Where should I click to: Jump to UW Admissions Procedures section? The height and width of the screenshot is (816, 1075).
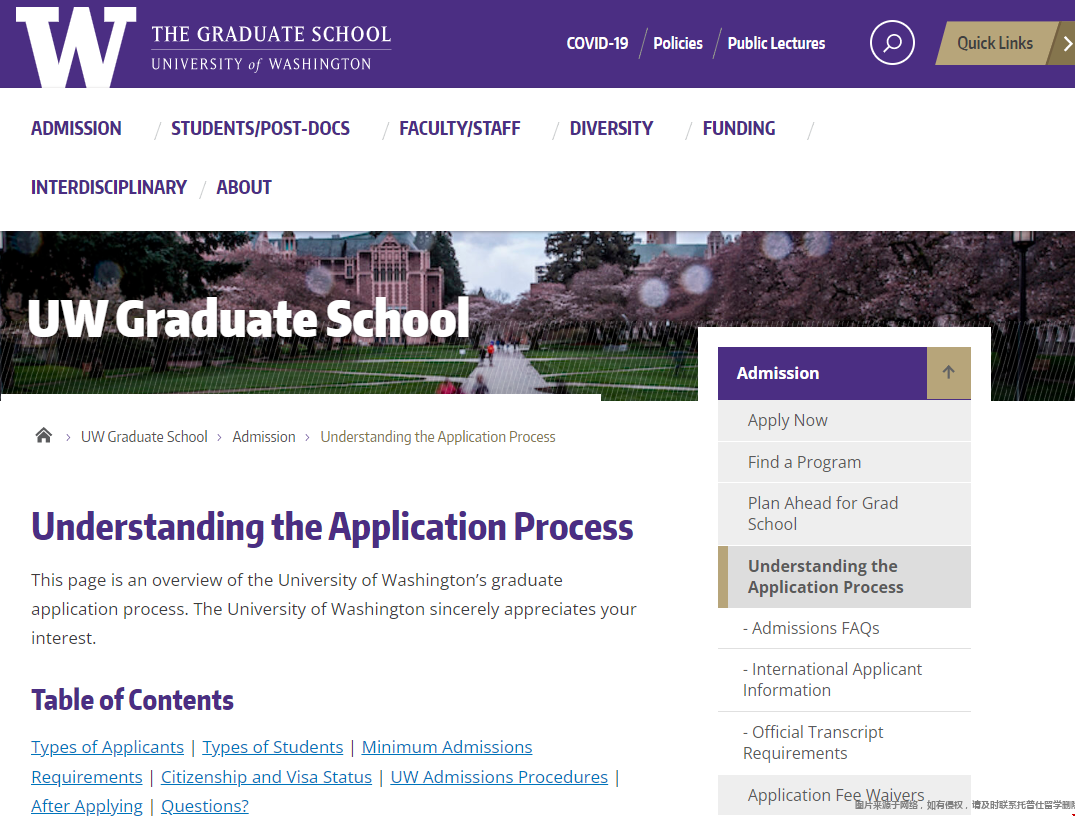click(499, 777)
